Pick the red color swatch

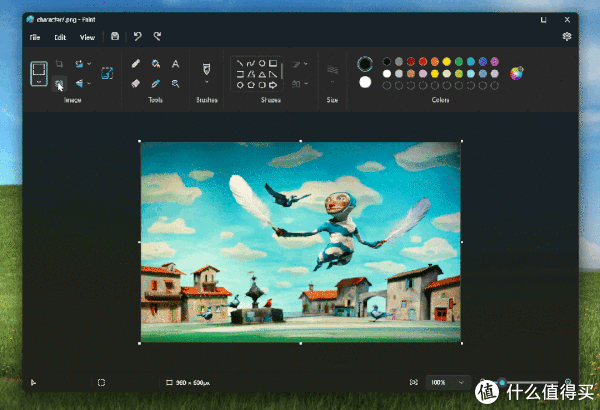[423, 61]
